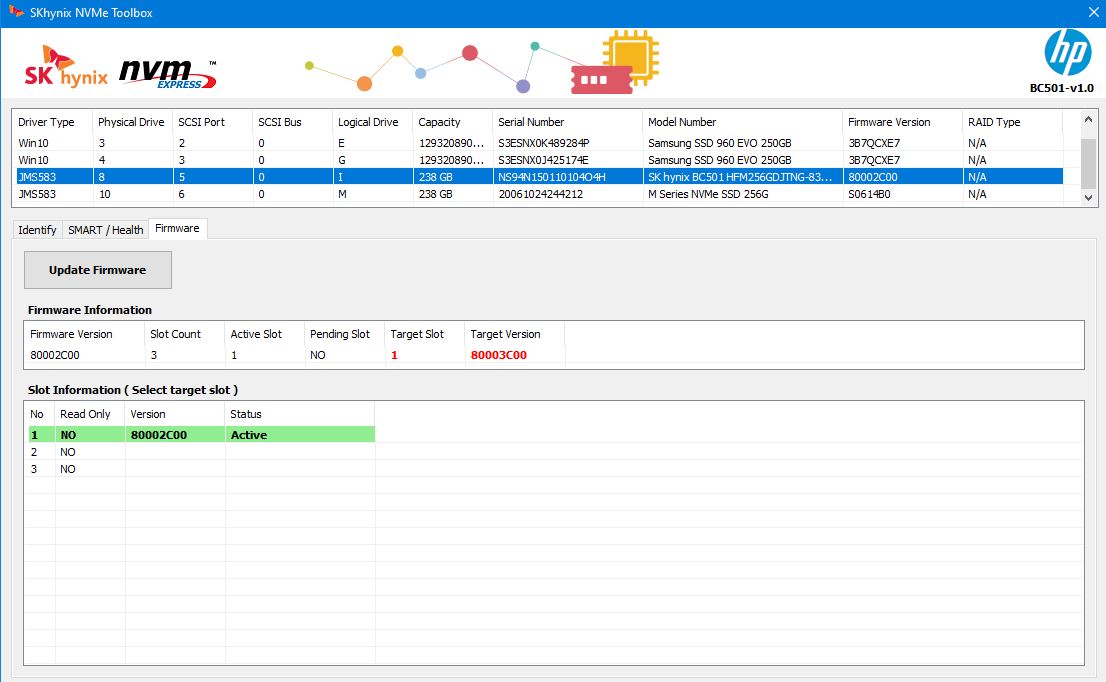Click the Active Slot column header
The image size is (1106, 682).
265,334
